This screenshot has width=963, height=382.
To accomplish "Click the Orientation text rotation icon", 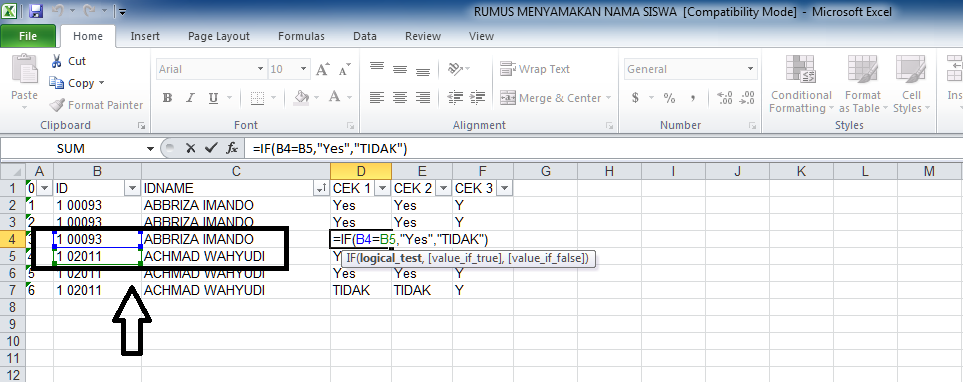I will [x=455, y=69].
